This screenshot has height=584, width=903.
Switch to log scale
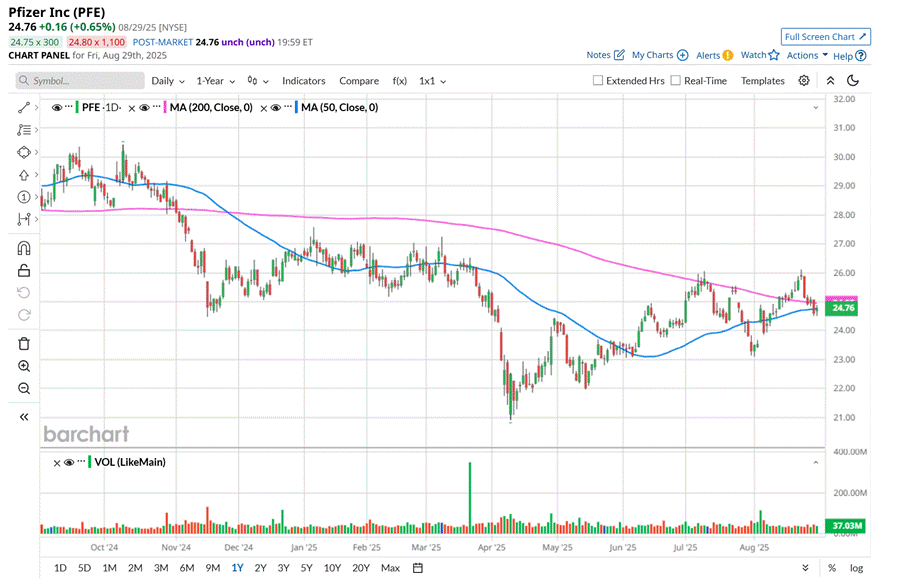click(856, 568)
